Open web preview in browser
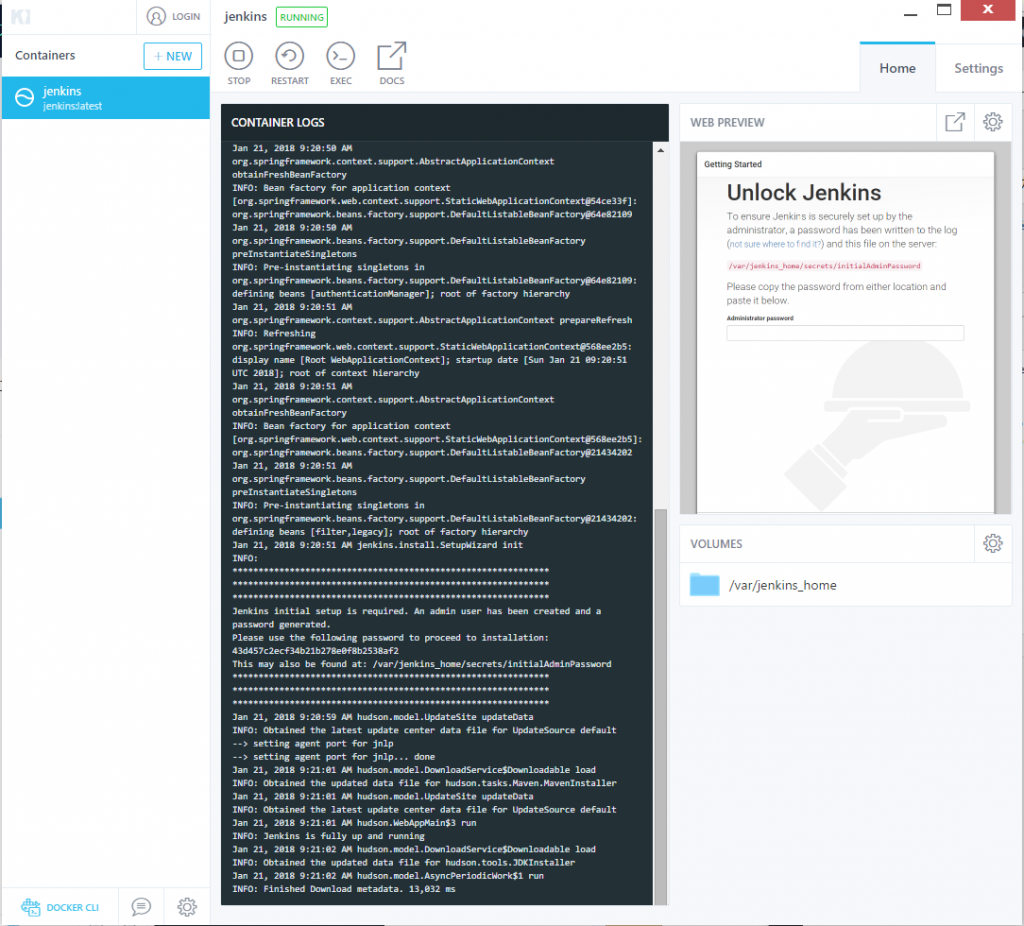 (955, 122)
